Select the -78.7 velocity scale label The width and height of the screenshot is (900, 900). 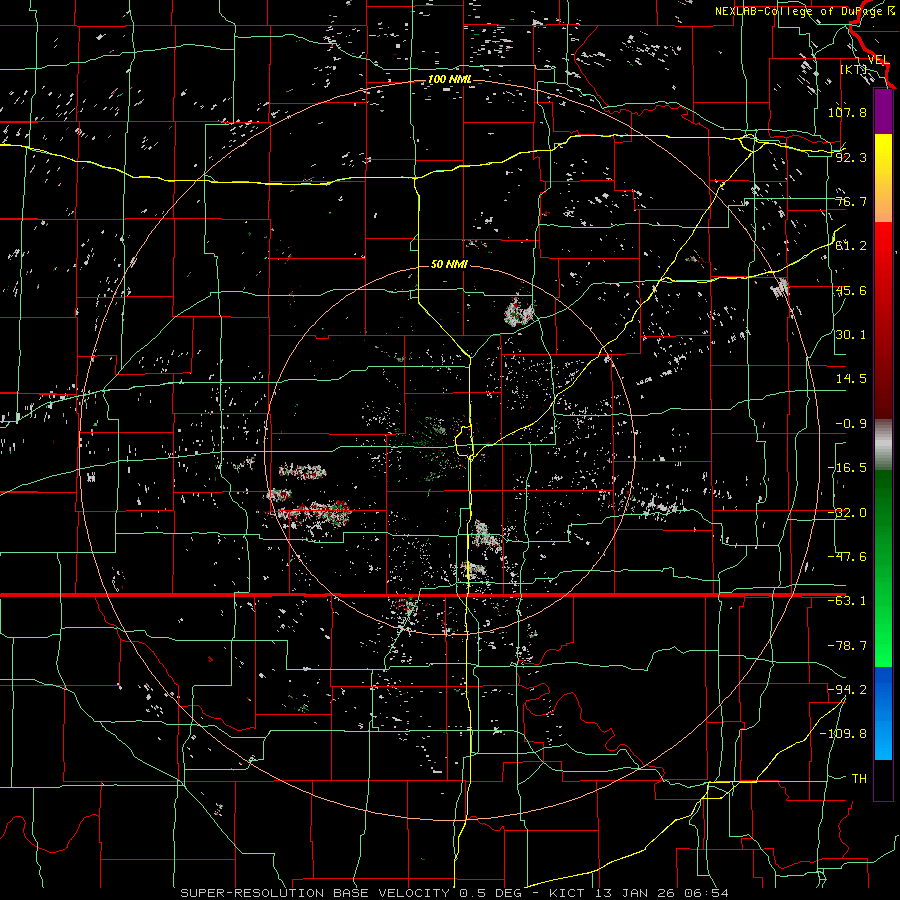point(847,646)
